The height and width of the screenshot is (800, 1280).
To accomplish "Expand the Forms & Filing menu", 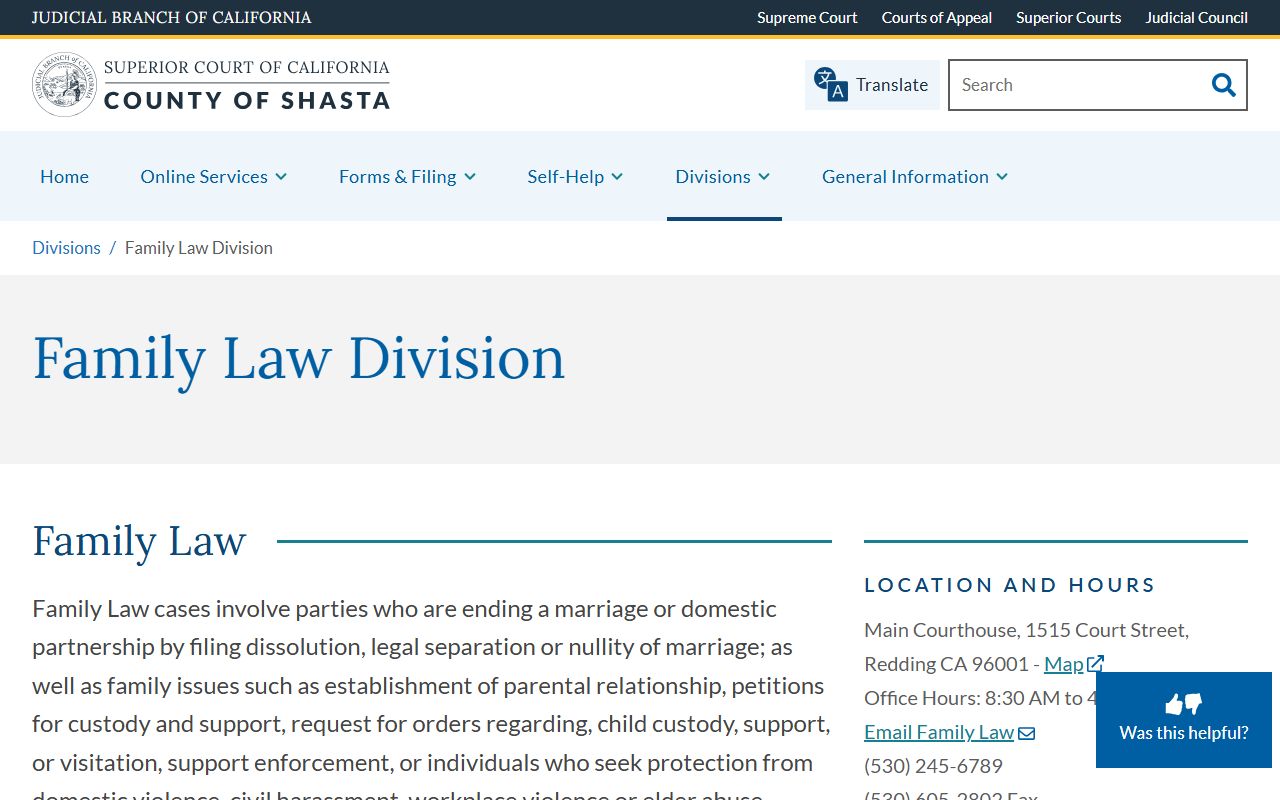I will [x=407, y=176].
